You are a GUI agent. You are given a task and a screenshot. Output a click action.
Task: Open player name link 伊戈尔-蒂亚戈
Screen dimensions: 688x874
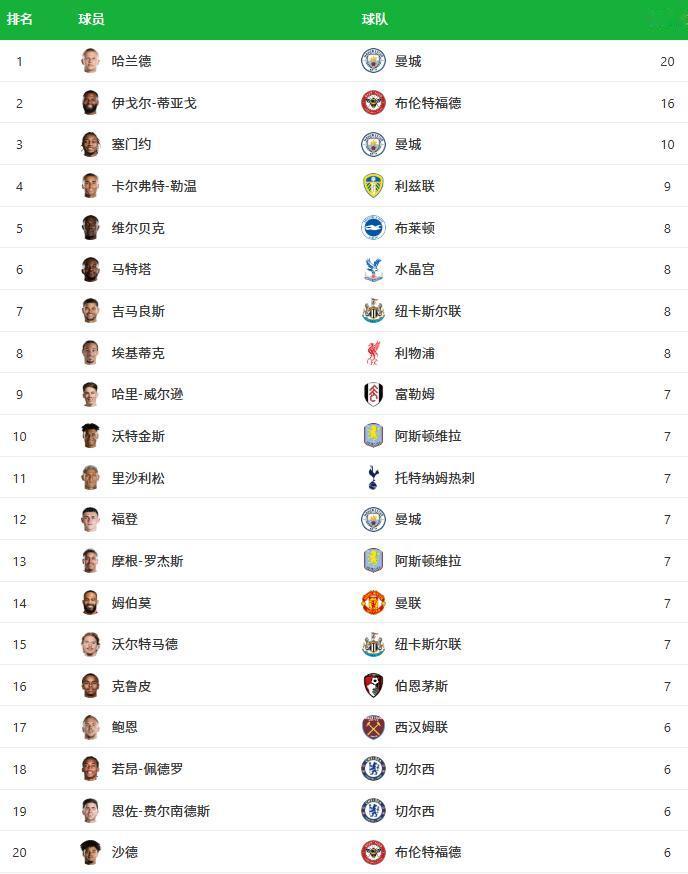[154, 103]
